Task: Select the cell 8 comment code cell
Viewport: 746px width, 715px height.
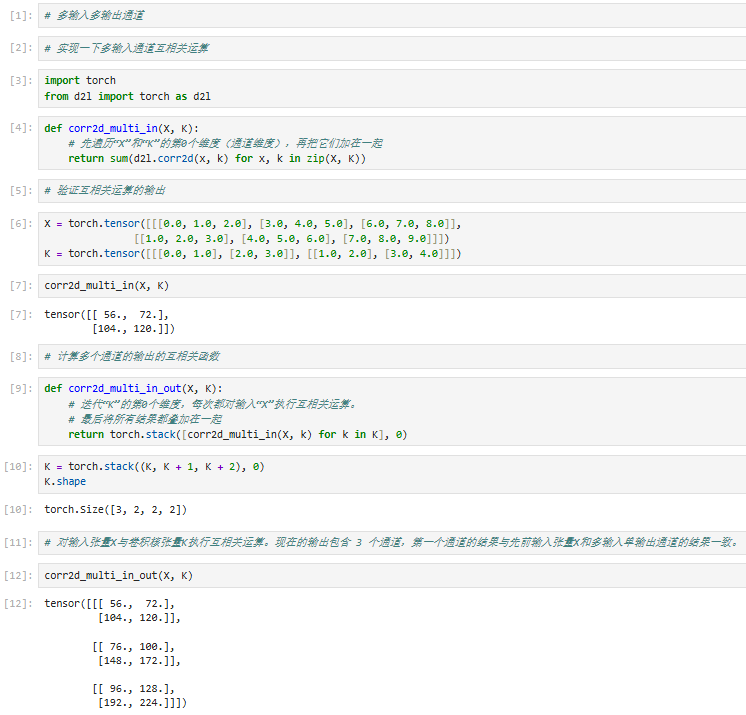Action: point(392,357)
